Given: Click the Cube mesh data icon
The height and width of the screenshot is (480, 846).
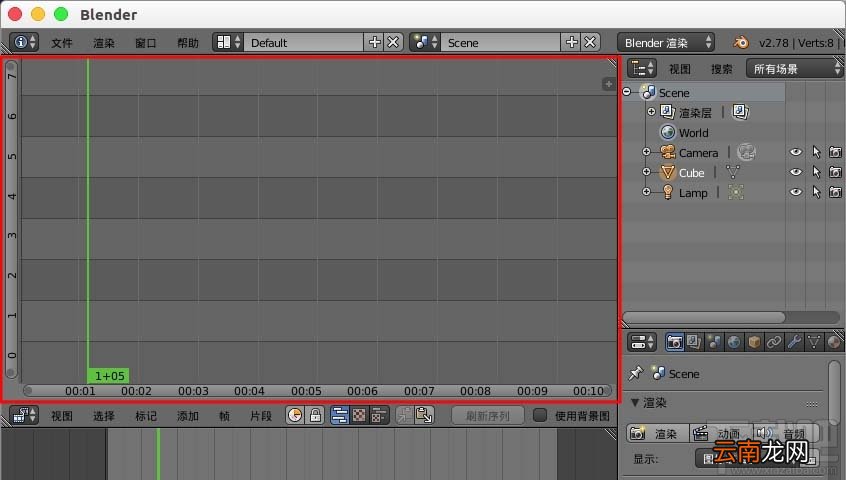Looking at the screenshot, I should tap(733, 172).
